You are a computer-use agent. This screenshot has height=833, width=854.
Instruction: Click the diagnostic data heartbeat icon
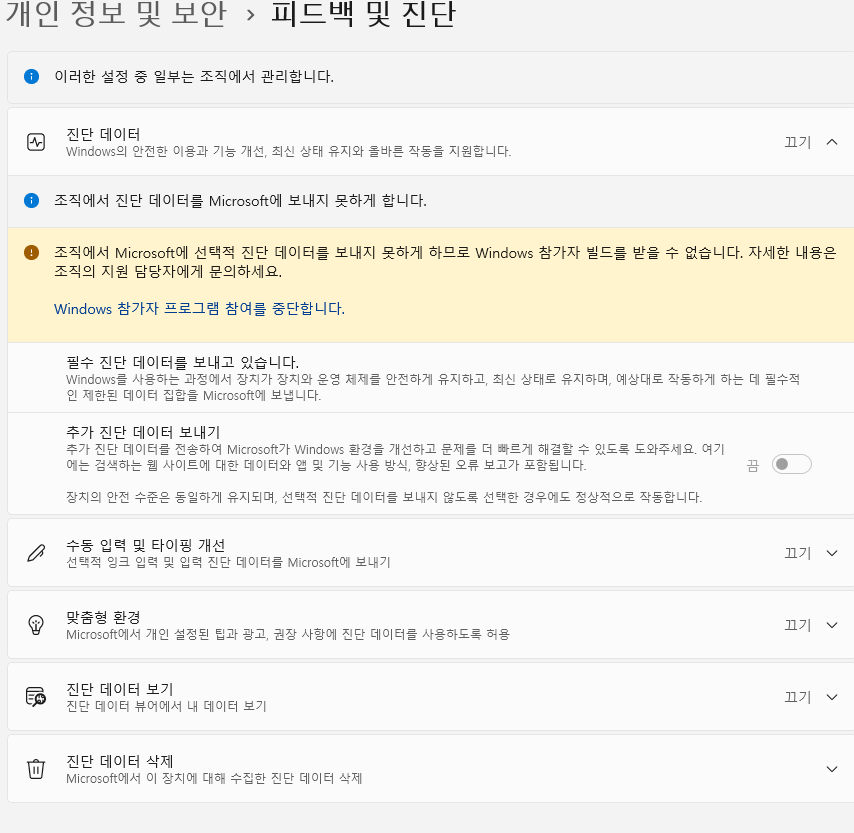pos(36,142)
